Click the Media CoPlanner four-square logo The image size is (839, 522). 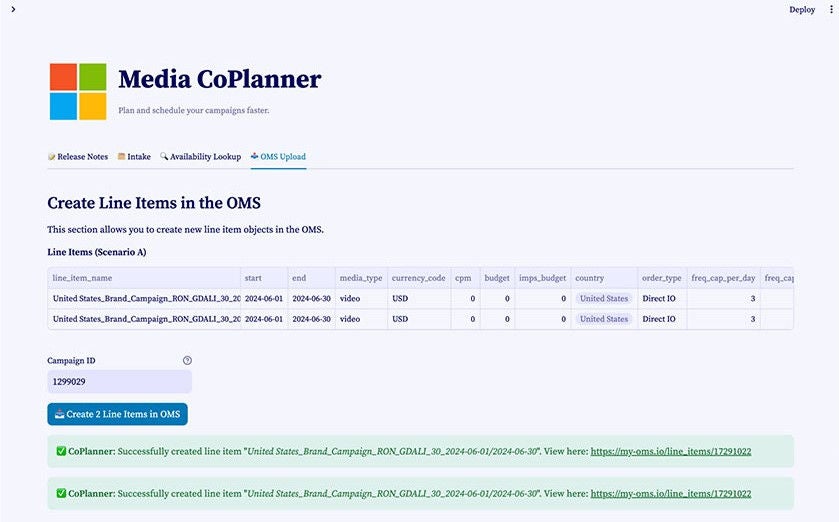coord(78,91)
